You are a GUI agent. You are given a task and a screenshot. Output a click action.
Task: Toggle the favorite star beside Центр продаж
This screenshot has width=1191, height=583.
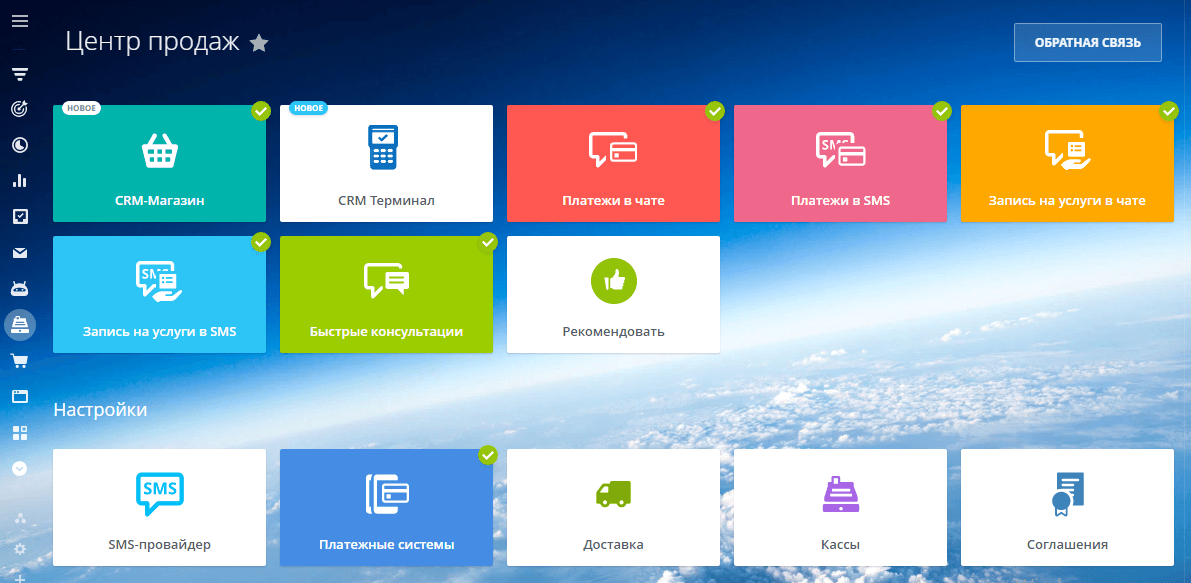pyautogui.click(x=259, y=43)
